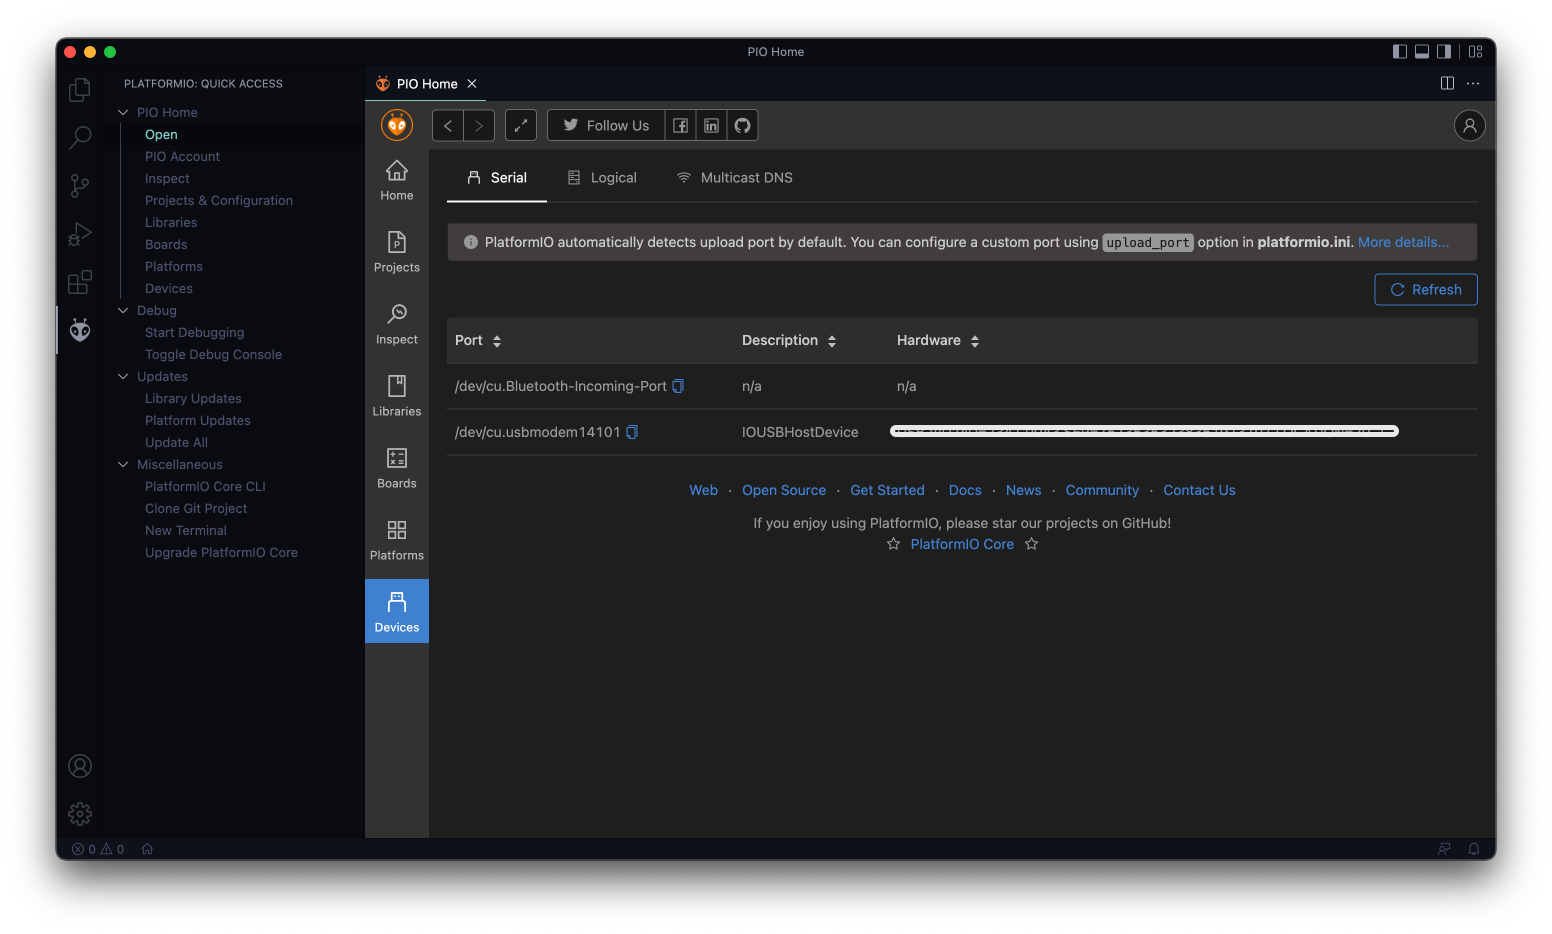Copy the usbmodem14101 port path

[x=632, y=432]
